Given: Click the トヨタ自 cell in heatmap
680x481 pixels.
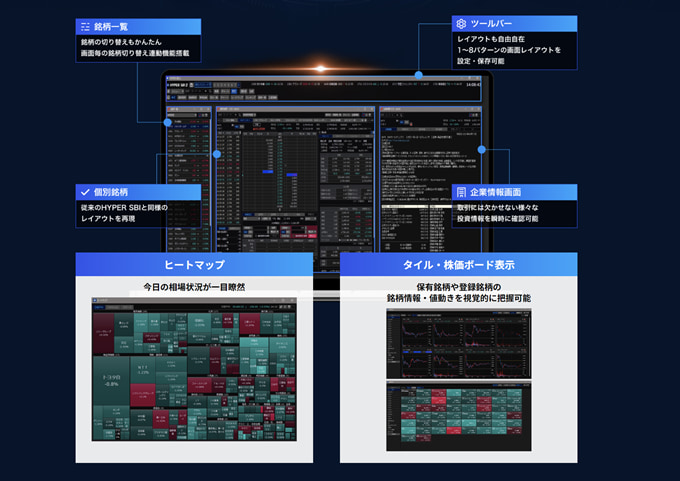Looking at the screenshot, I should coord(111,380).
